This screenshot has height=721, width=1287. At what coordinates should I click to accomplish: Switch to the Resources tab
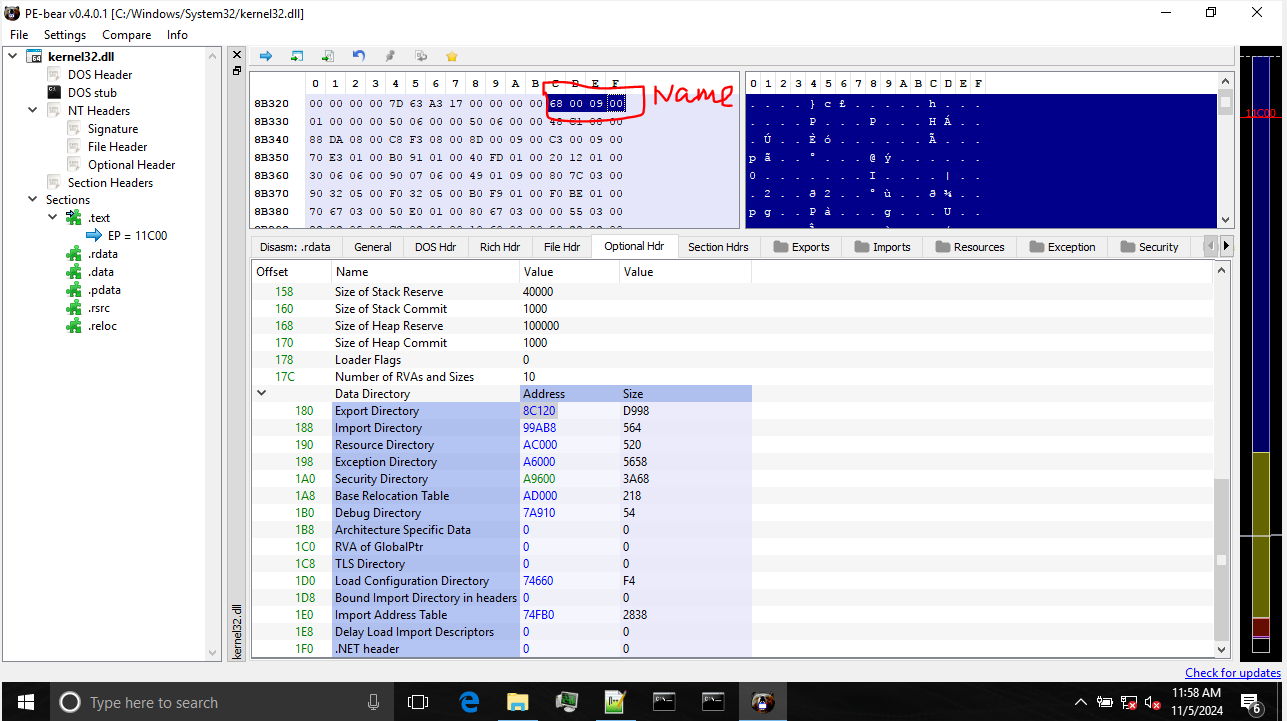pyautogui.click(x=968, y=247)
